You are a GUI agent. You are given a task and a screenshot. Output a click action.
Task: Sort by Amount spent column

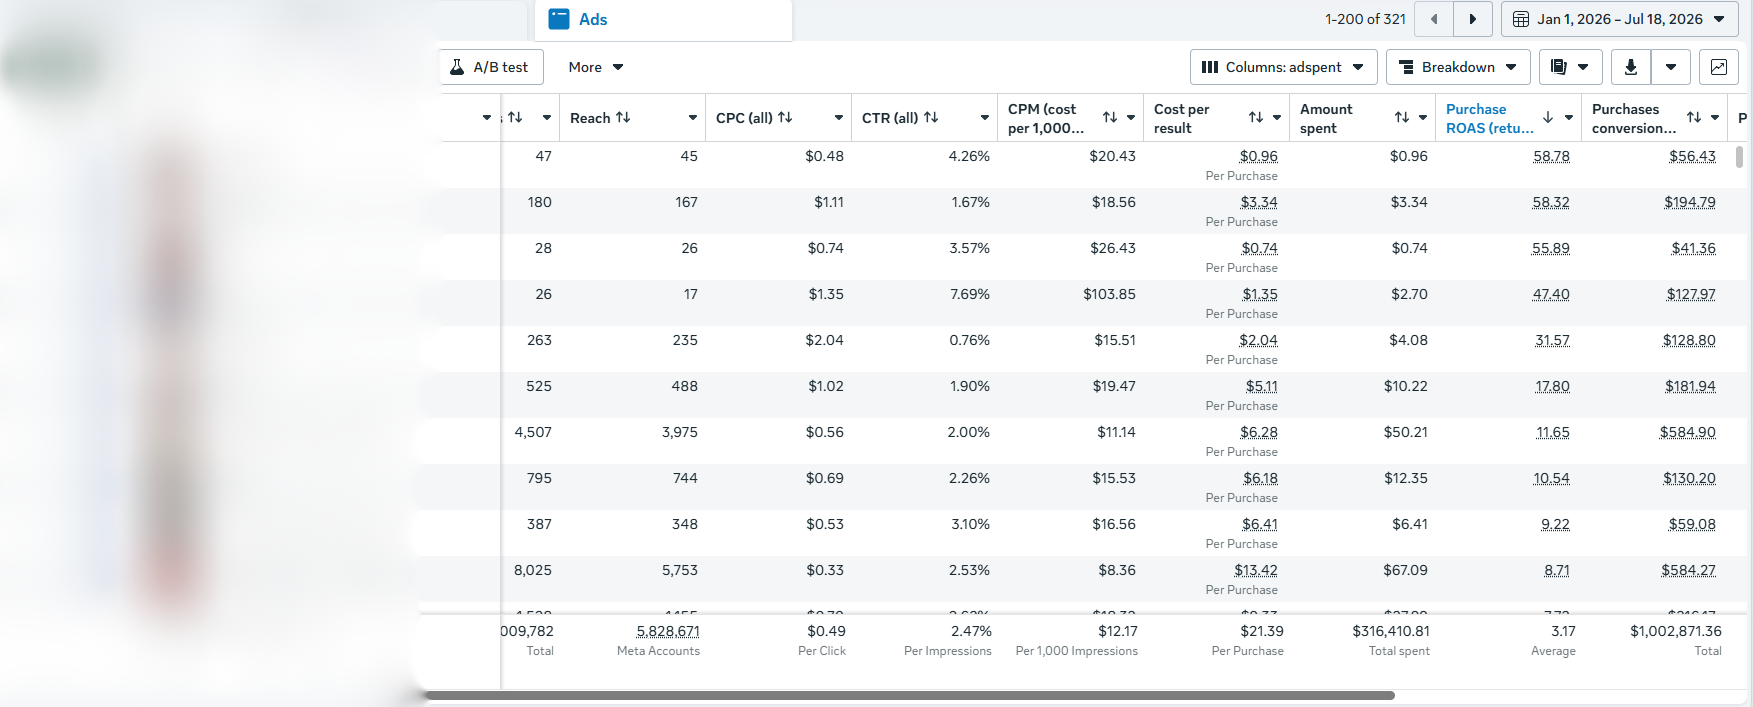(1402, 117)
